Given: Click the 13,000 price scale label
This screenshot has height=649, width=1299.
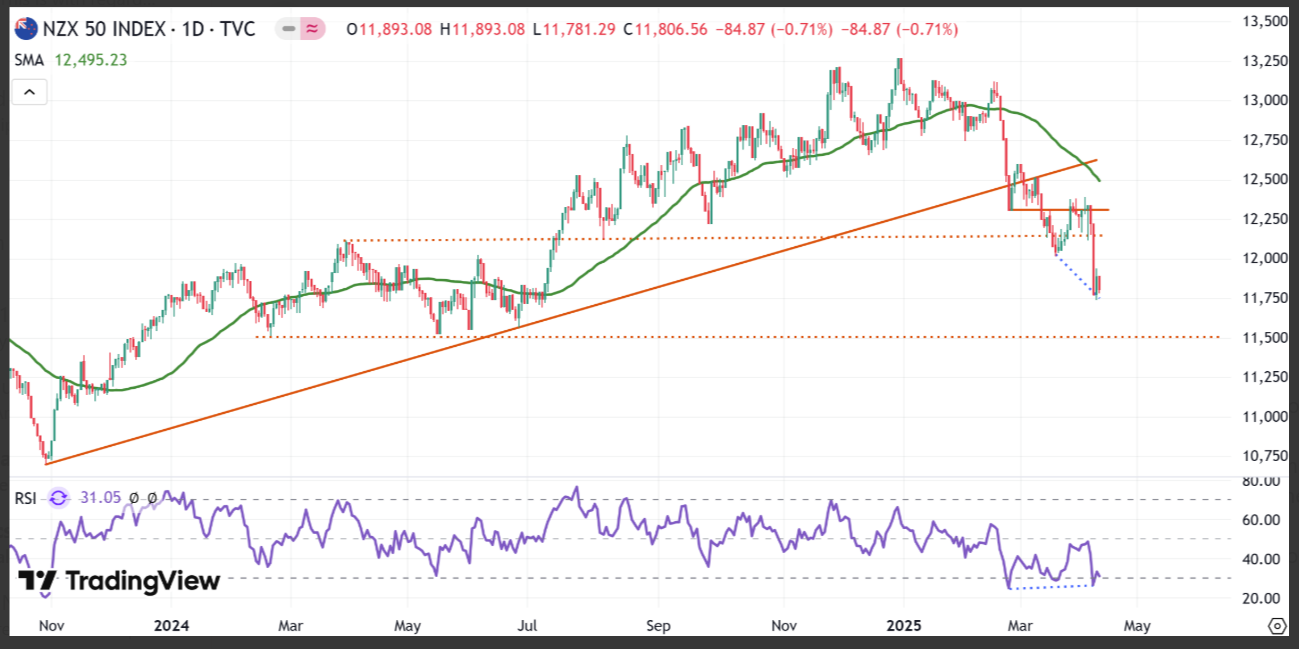Looking at the screenshot, I should click(1265, 100).
